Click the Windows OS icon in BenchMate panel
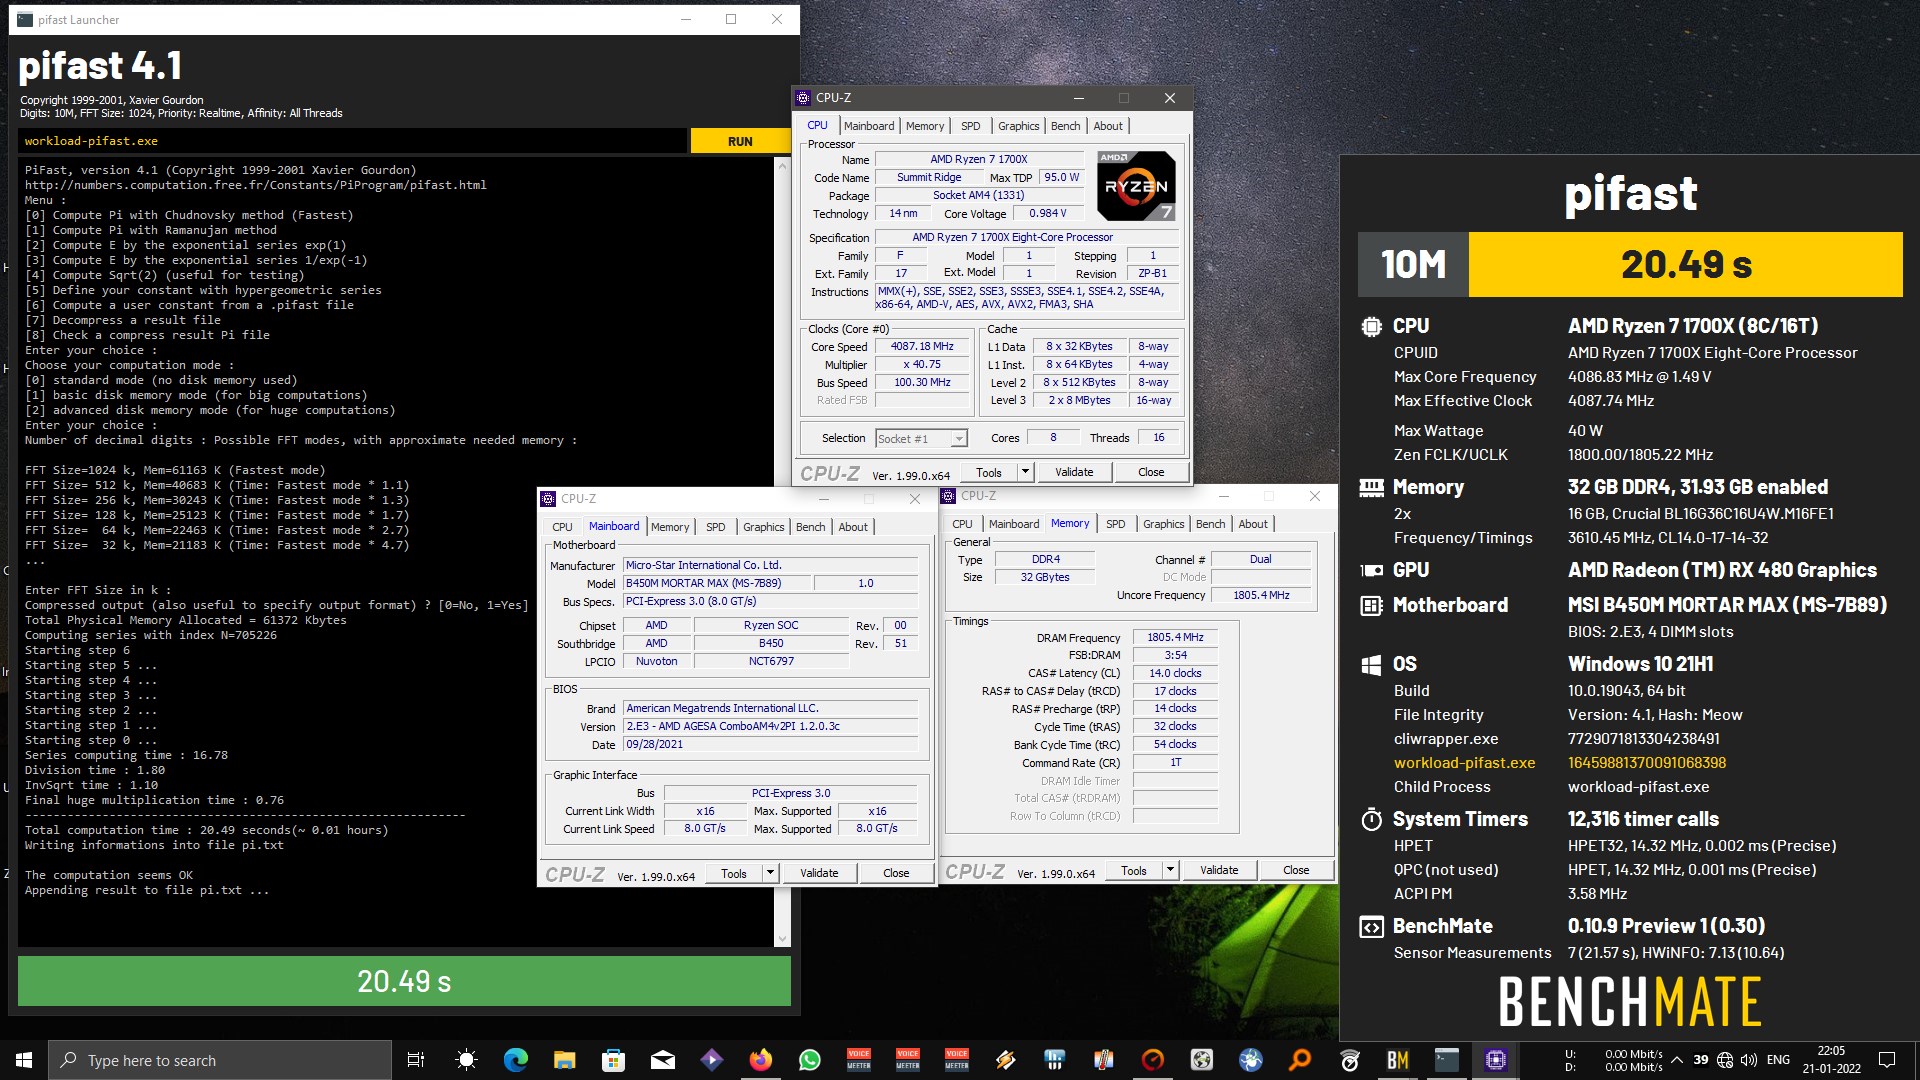Screen dimensions: 1920x1080 click(1371, 664)
